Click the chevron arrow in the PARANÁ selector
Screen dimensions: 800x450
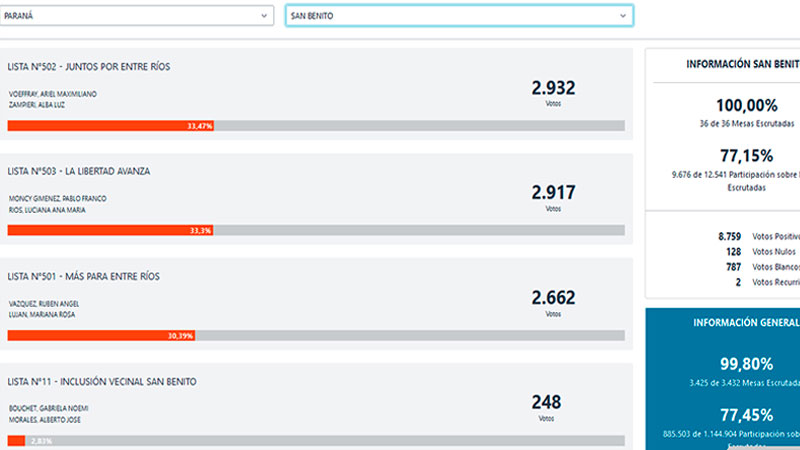coord(265,16)
